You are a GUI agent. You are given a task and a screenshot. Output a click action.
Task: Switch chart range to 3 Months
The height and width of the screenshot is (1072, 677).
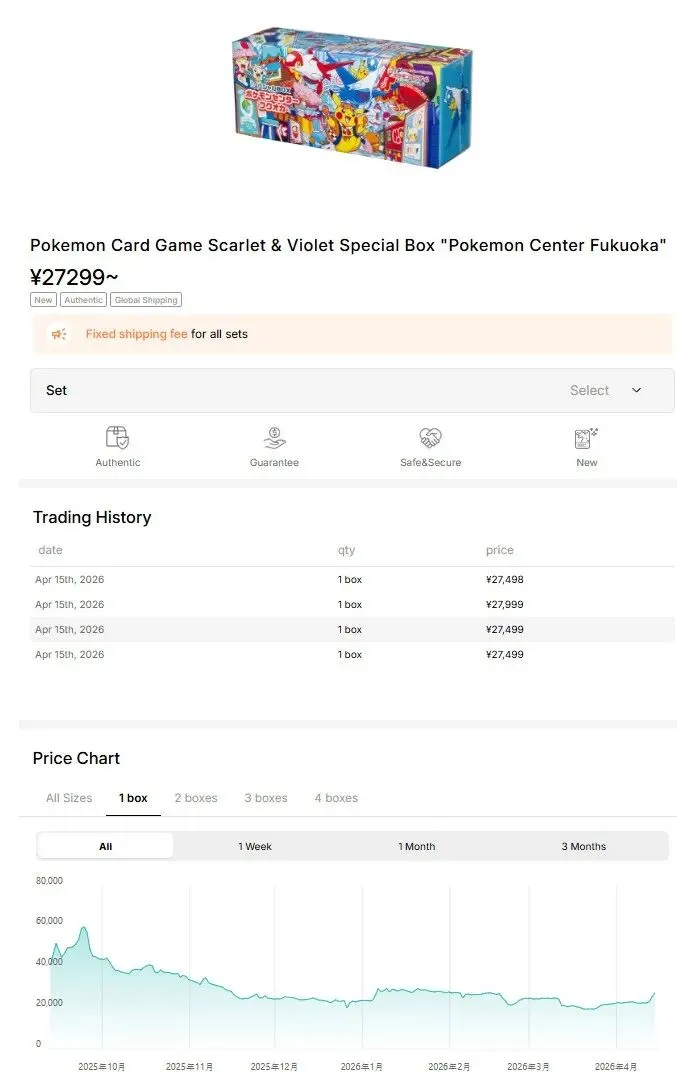(584, 846)
